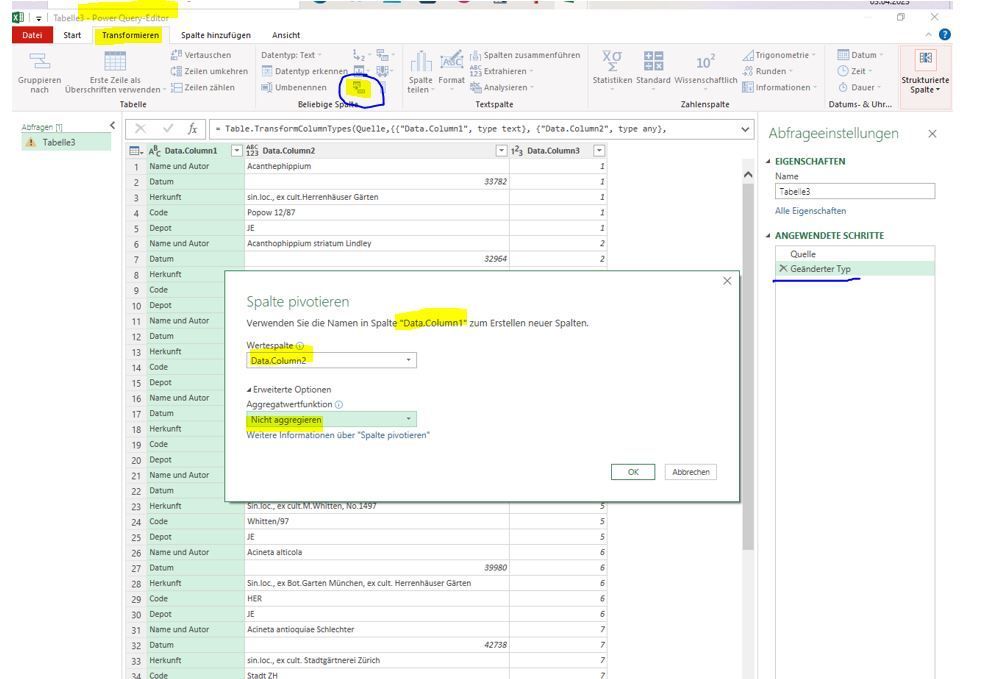Open the Strukturierte Spalte menu
Image resolution: width=989 pixels, height=679 pixels.
coord(925,72)
